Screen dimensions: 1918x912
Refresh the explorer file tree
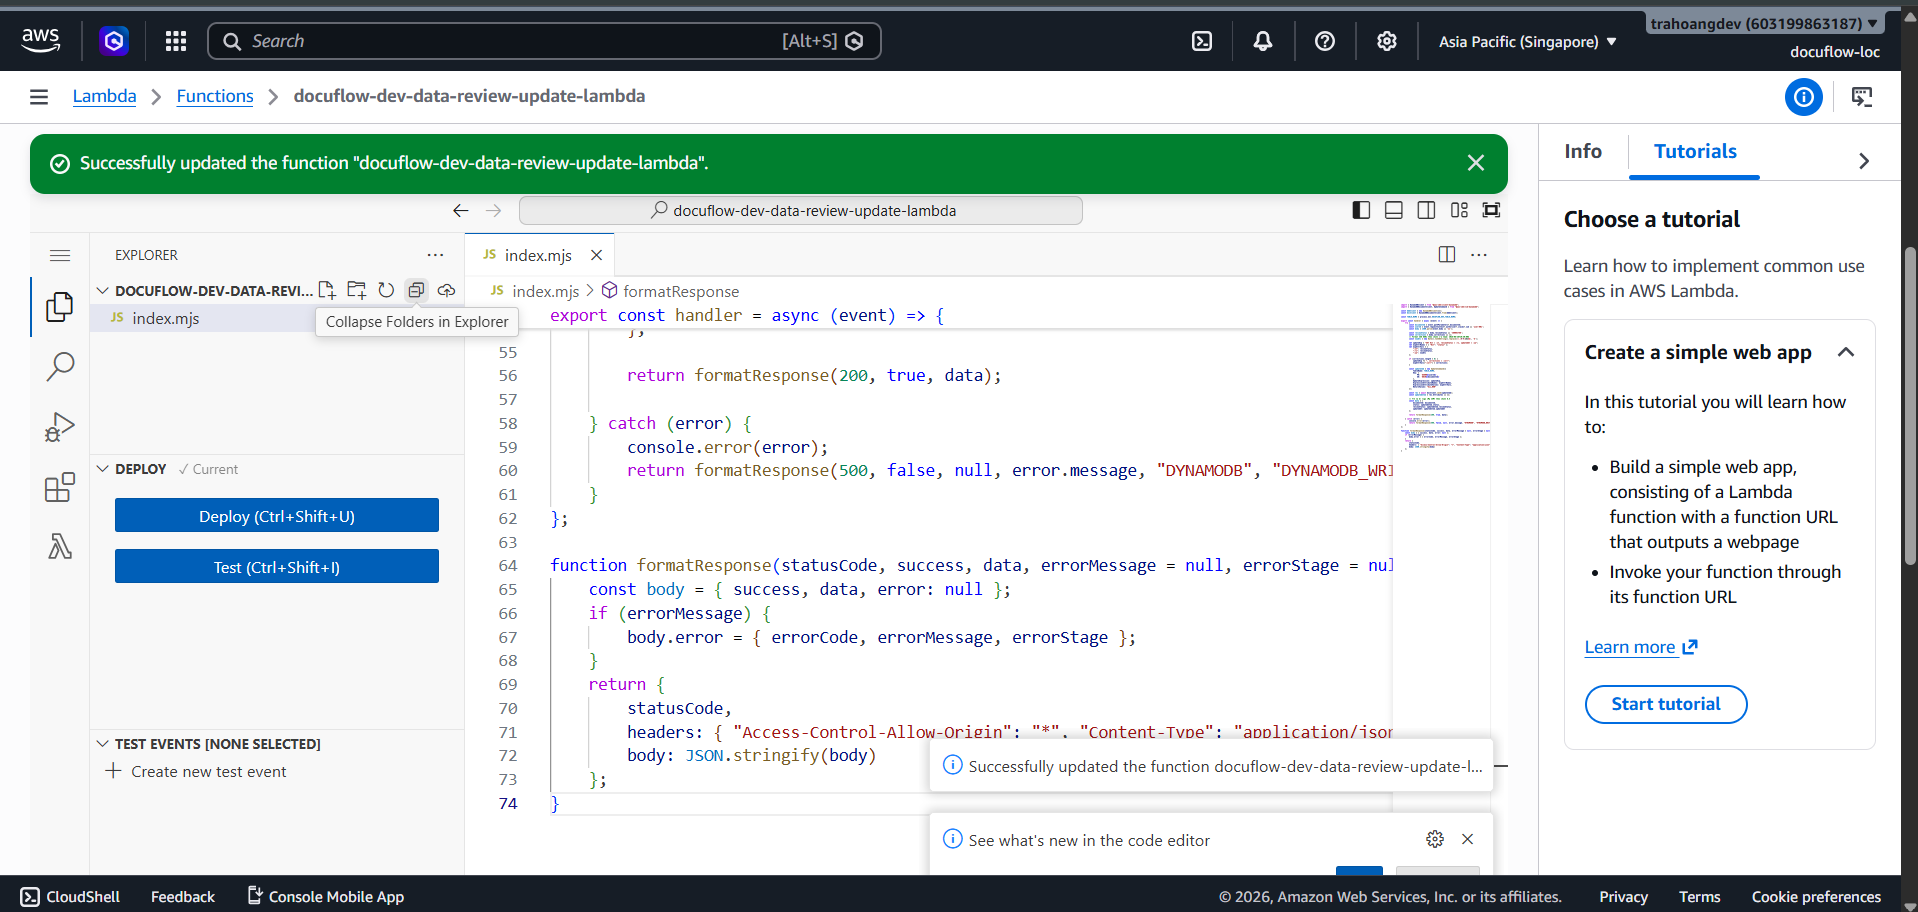pyautogui.click(x=387, y=290)
